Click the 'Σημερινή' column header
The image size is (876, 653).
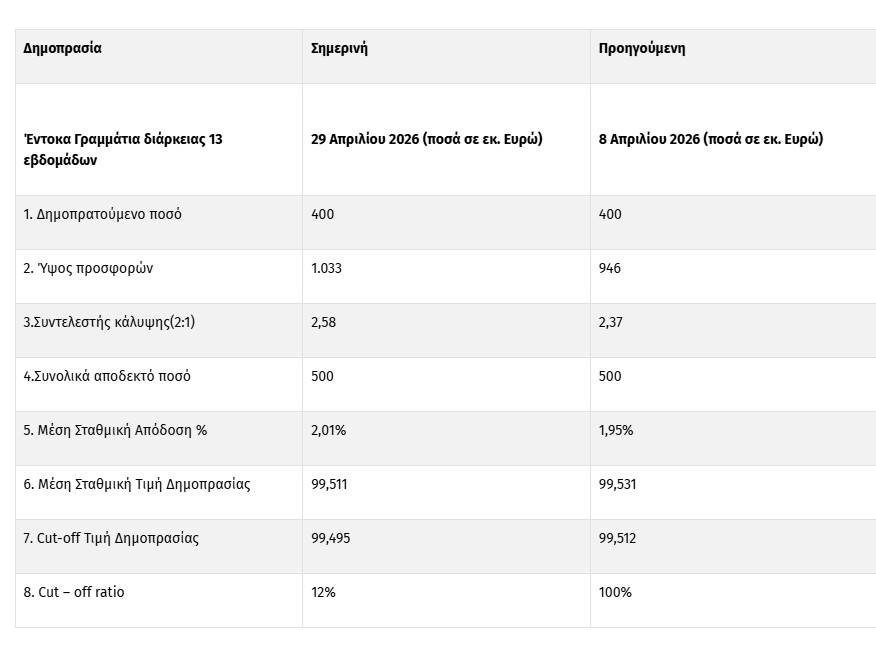pyautogui.click(x=340, y=48)
